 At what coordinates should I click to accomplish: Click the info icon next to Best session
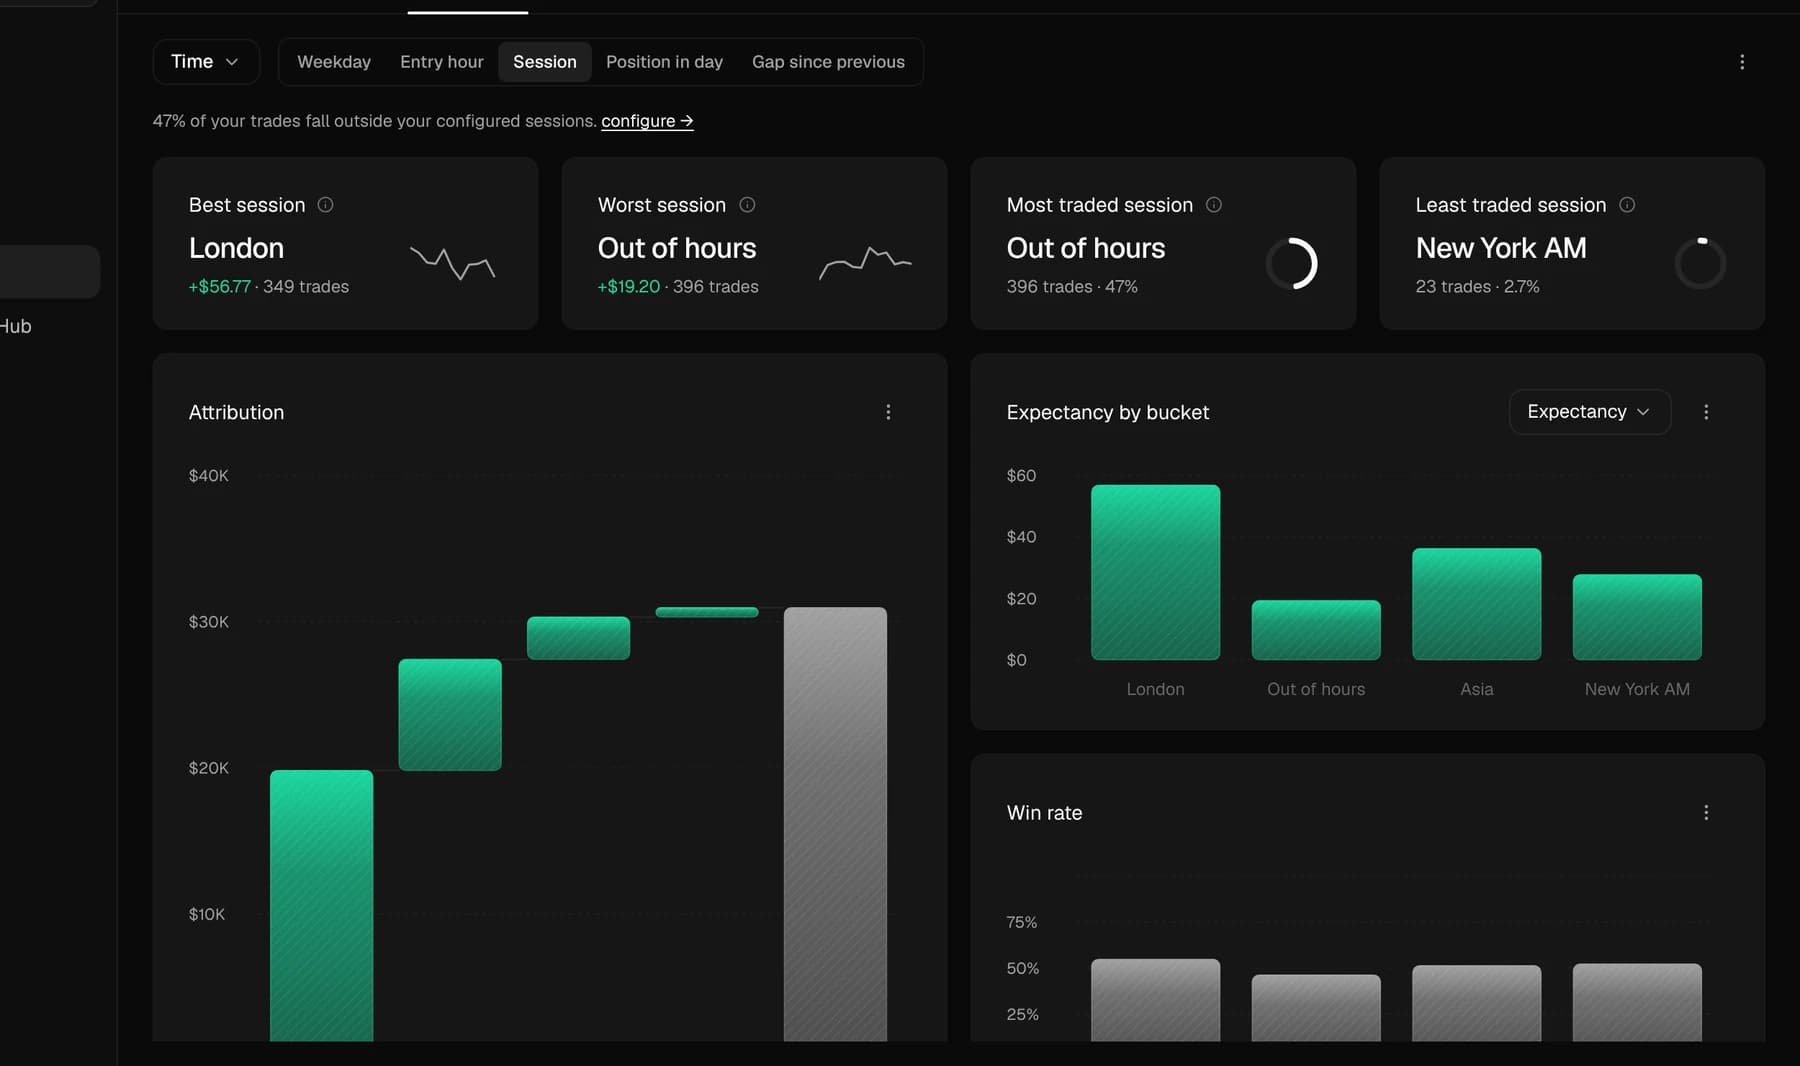[325, 205]
